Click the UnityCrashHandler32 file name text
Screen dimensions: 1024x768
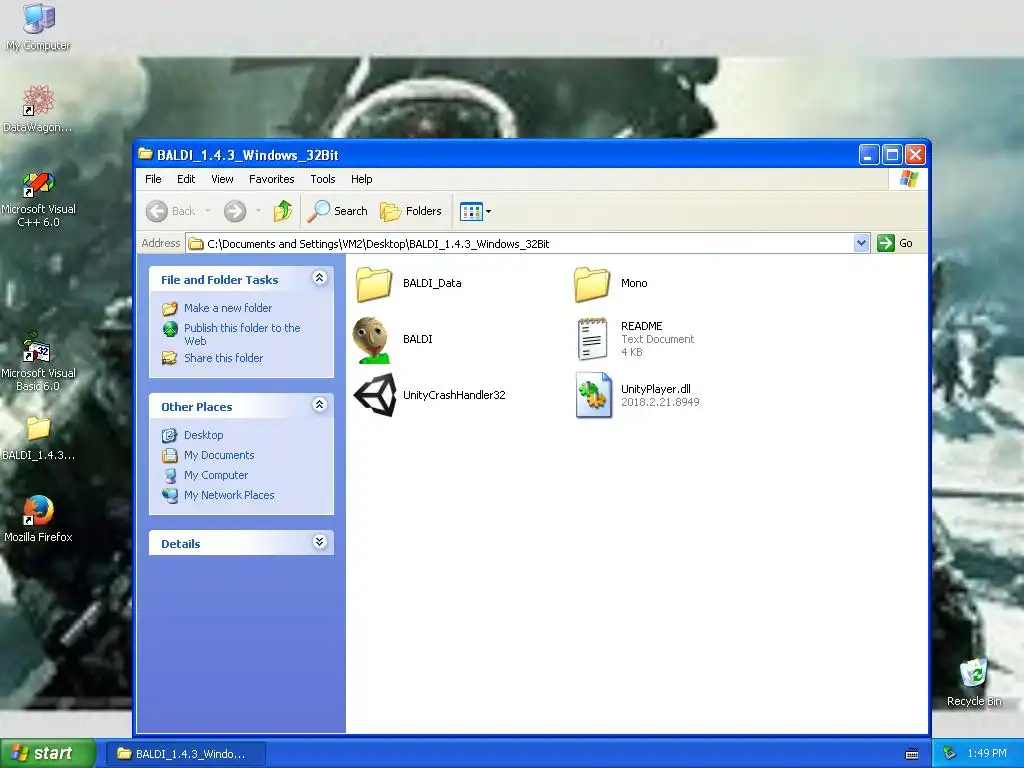pos(454,395)
